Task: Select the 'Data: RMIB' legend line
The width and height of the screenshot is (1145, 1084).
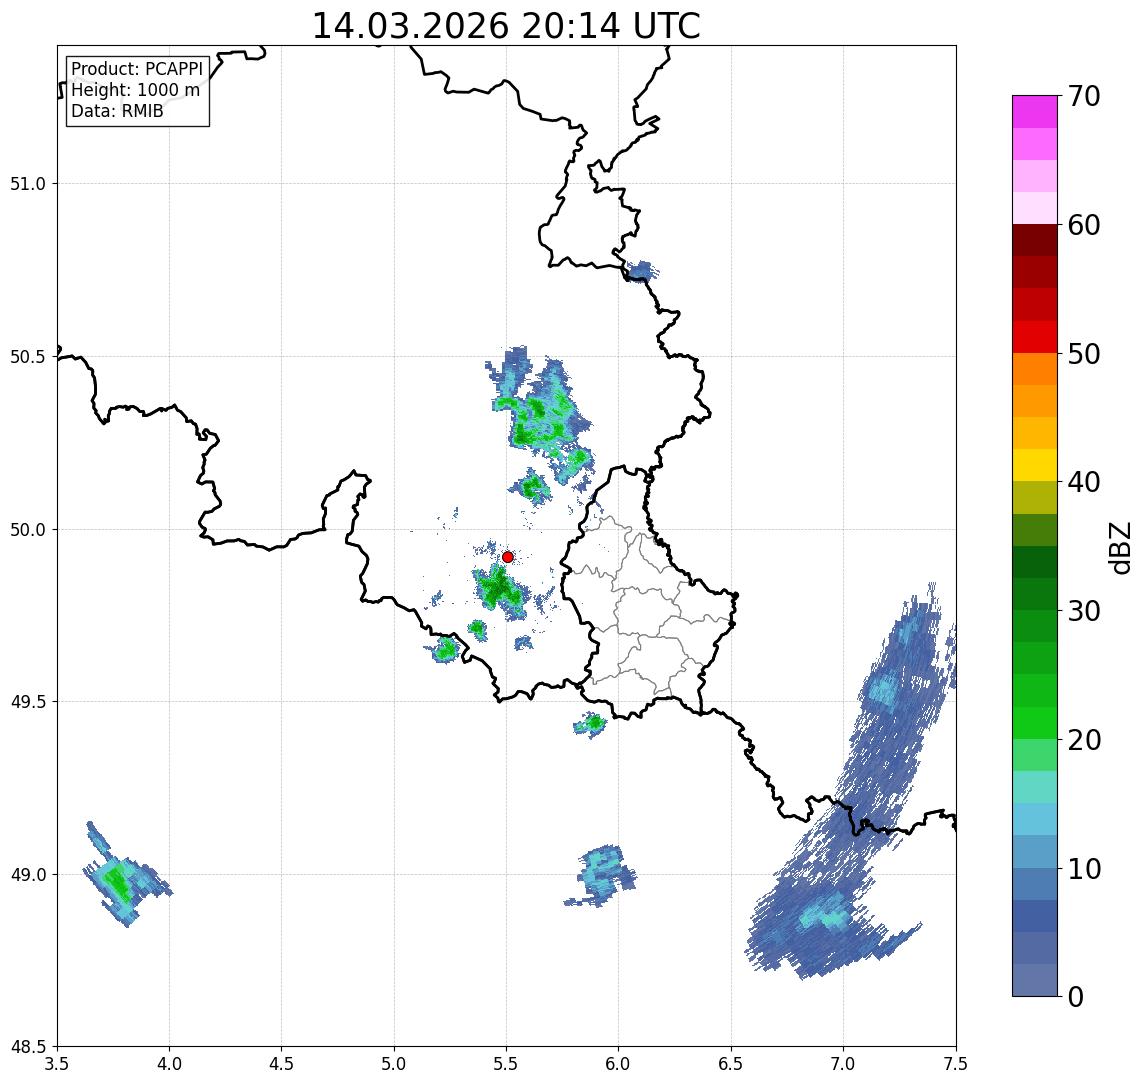Action: (117, 111)
